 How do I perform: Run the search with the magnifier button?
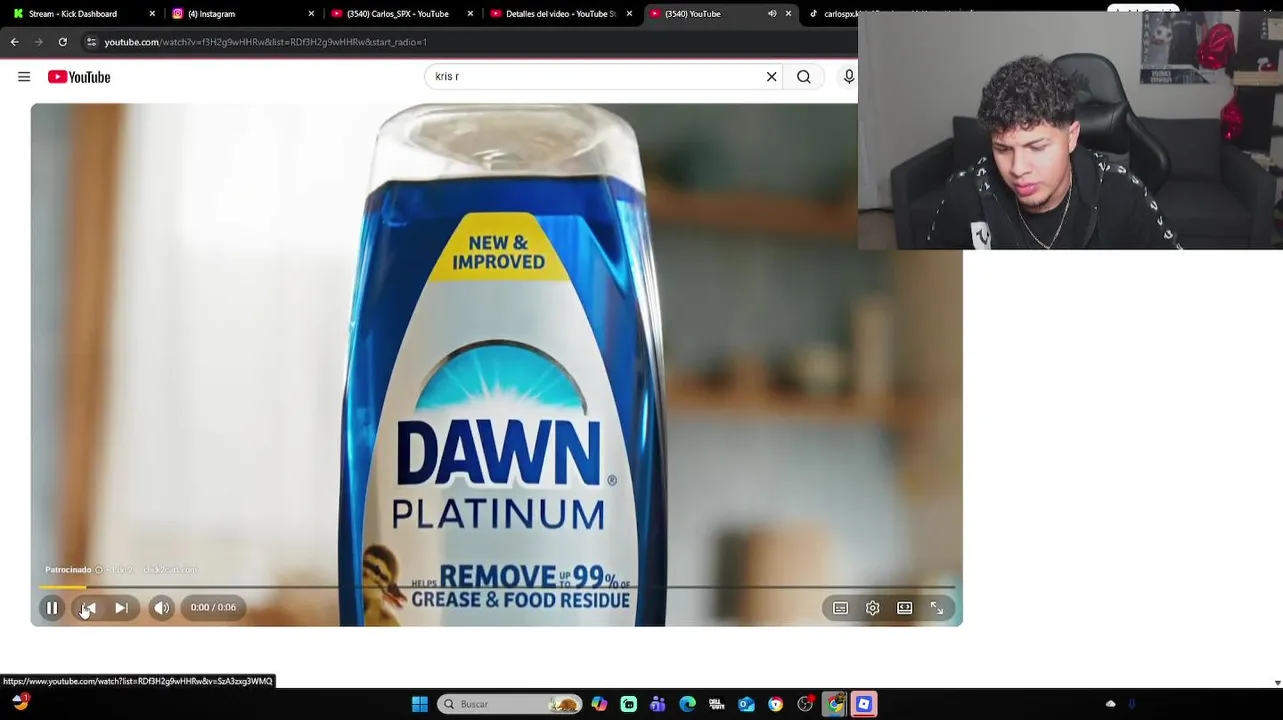tap(804, 77)
